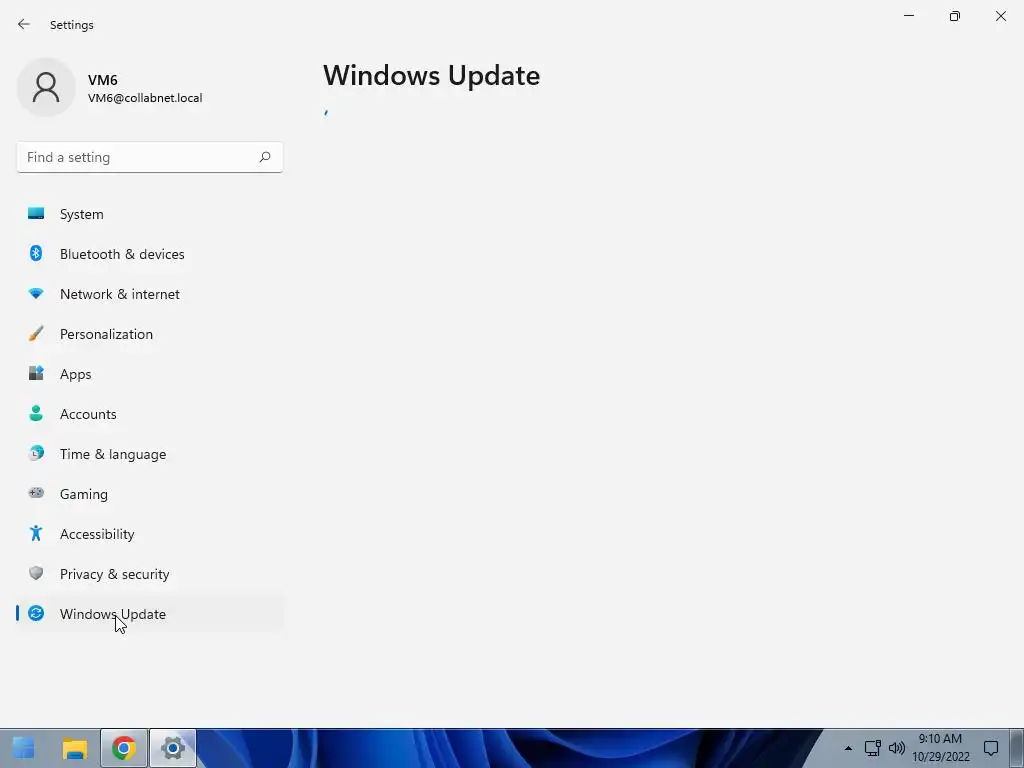Select Windows Update in sidebar
Image resolution: width=1024 pixels, height=768 pixels.
pyautogui.click(x=150, y=614)
